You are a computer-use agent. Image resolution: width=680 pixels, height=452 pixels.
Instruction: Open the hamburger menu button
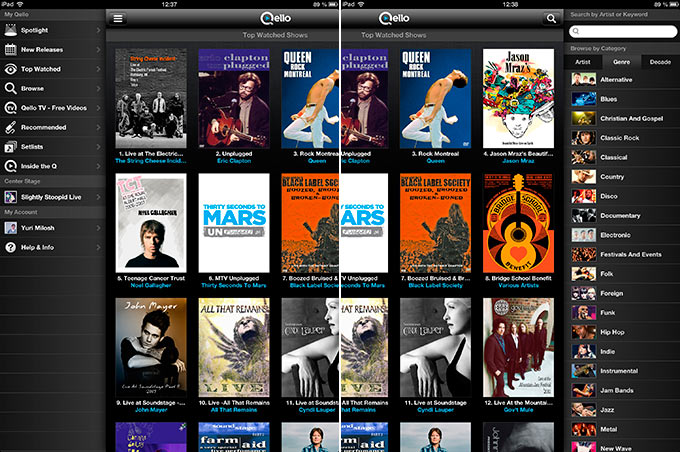click(118, 18)
